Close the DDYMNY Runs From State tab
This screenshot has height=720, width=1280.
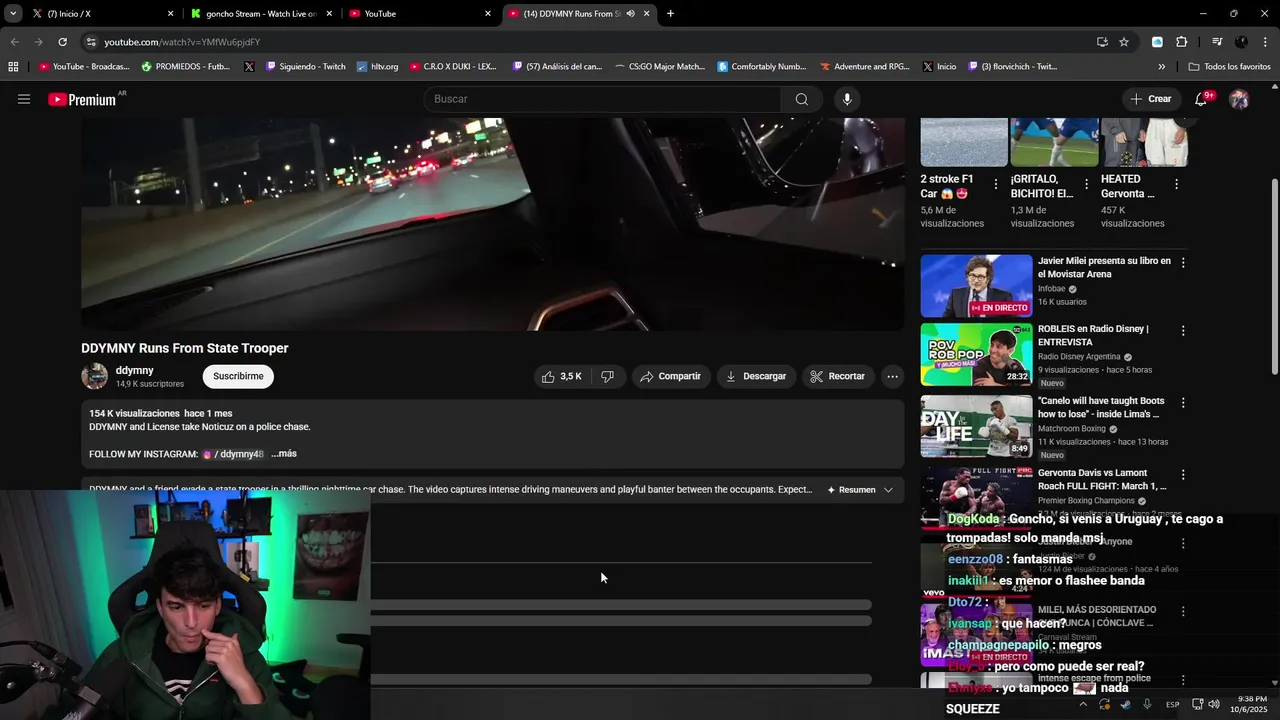647,14
